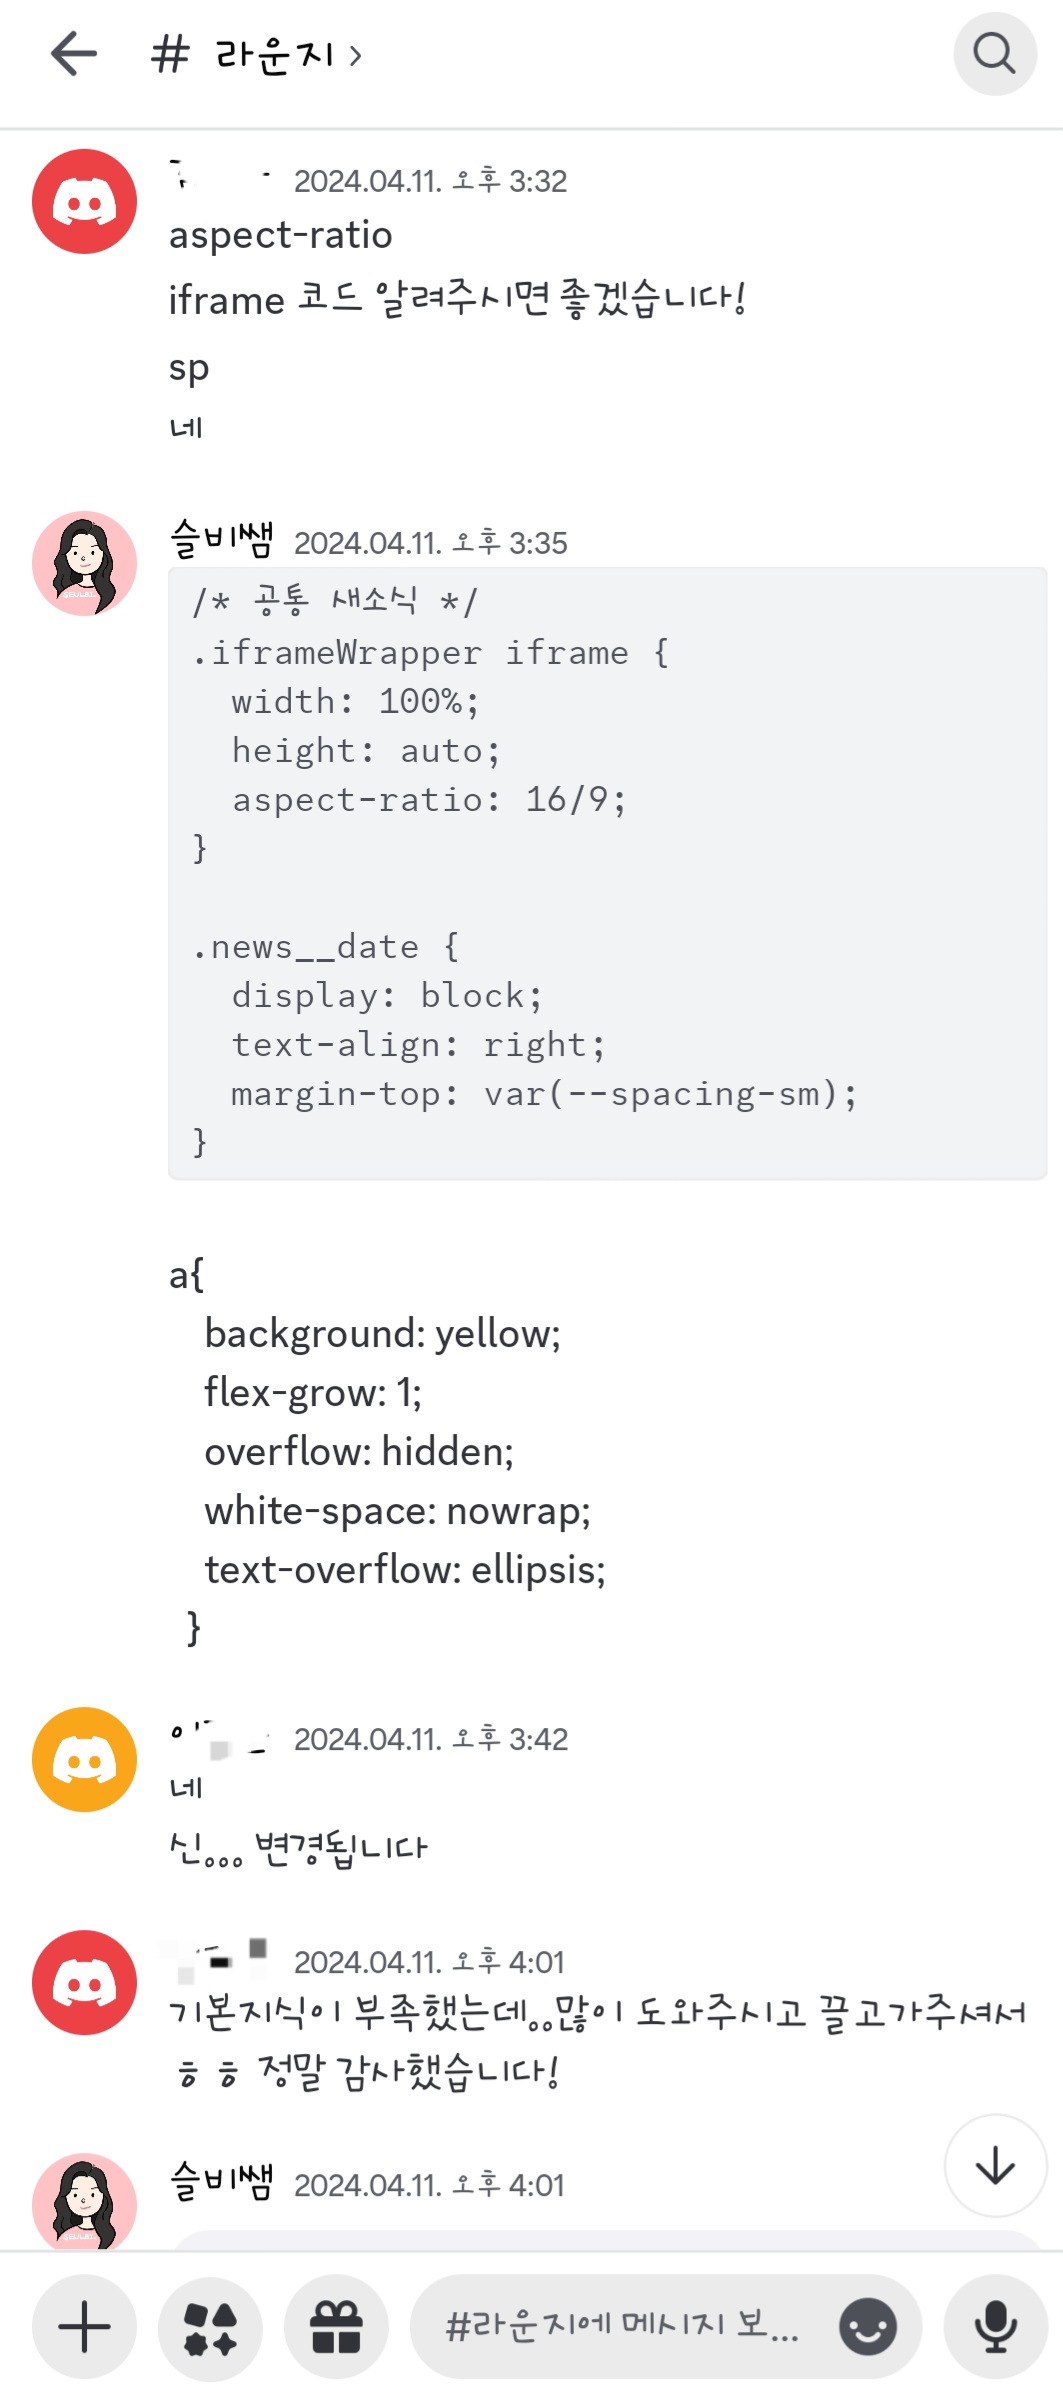Viewport: 1063px width, 2392px height.
Task: Tap orange Discord avatar at 3:42
Action: (x=84, y=1759)
